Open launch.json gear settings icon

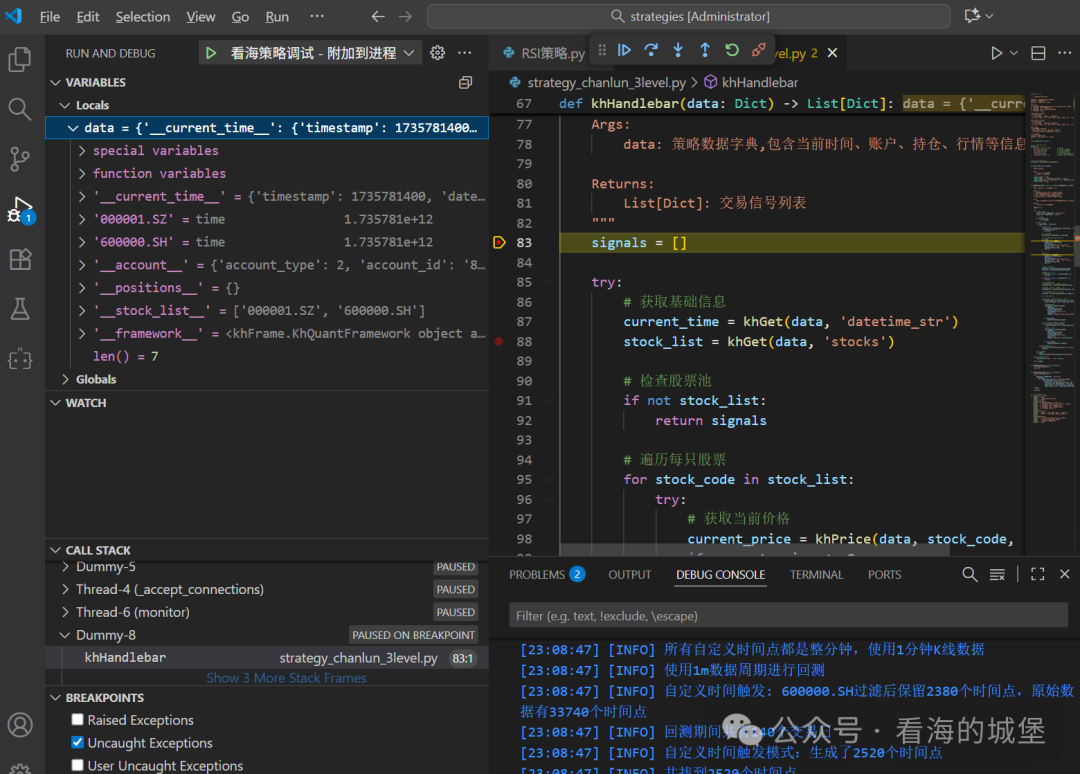[x=437, y=53]
